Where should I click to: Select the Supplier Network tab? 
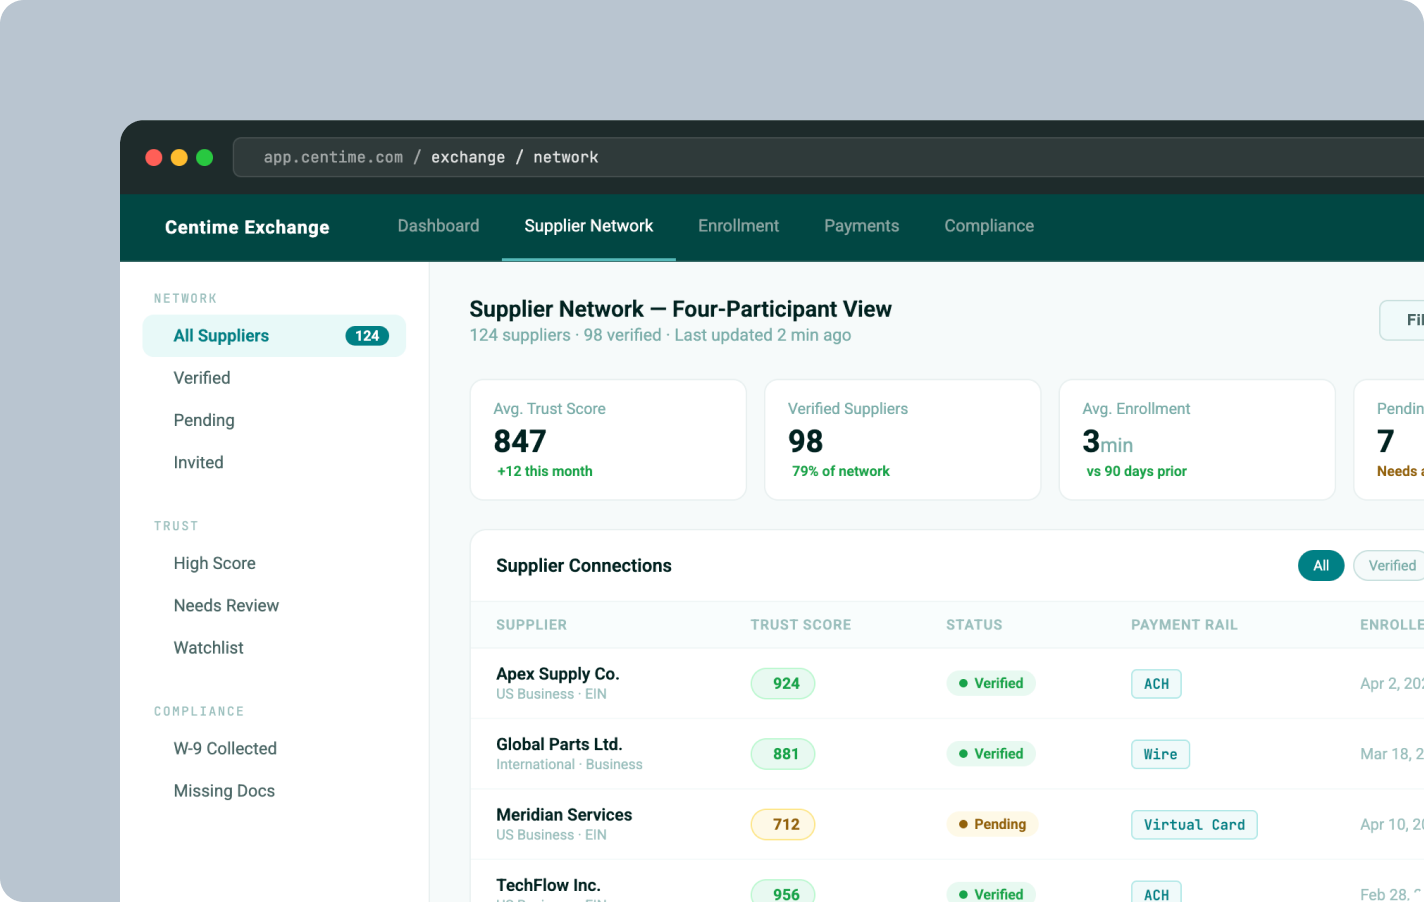click(588, 226)
